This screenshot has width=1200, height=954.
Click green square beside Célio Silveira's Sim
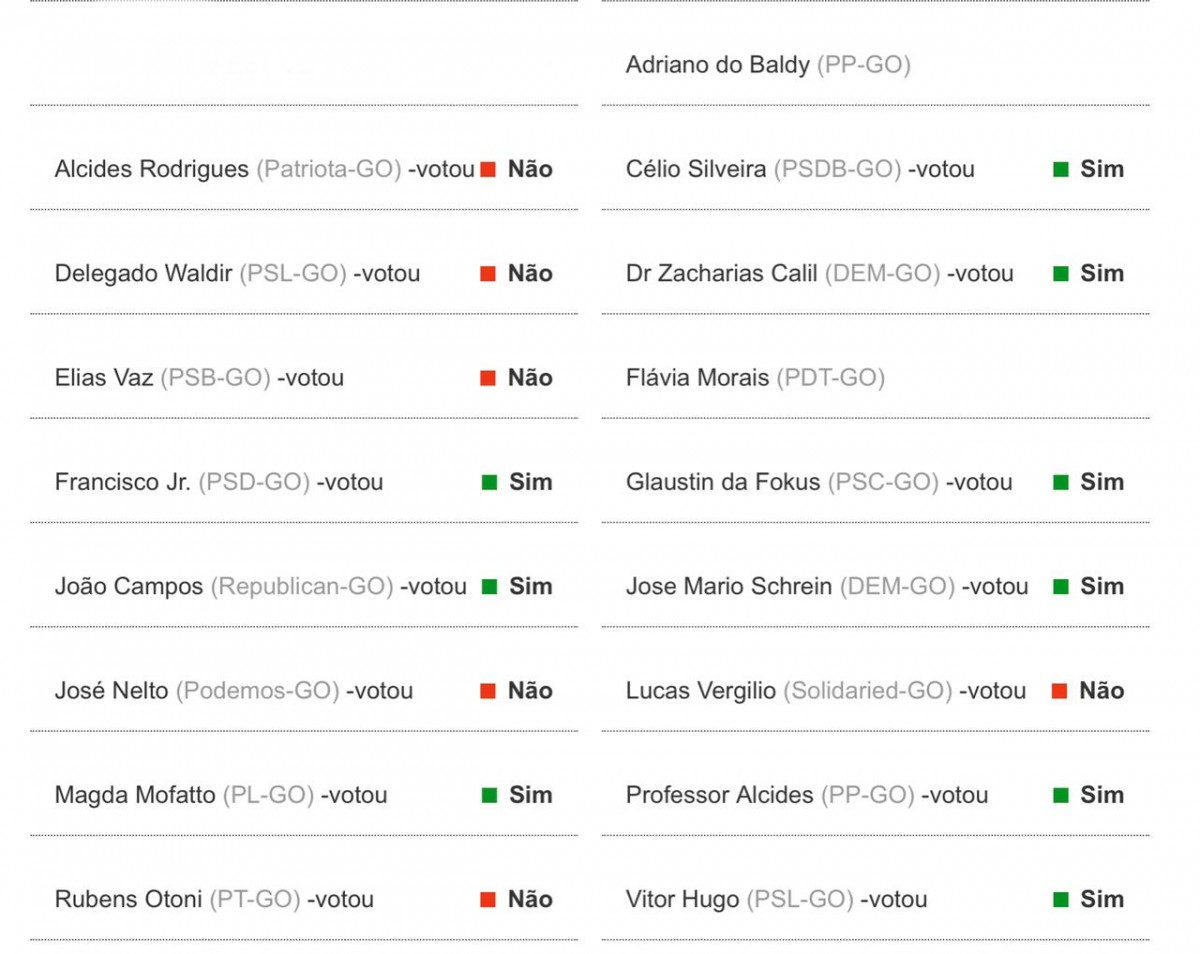[1061, 170]
